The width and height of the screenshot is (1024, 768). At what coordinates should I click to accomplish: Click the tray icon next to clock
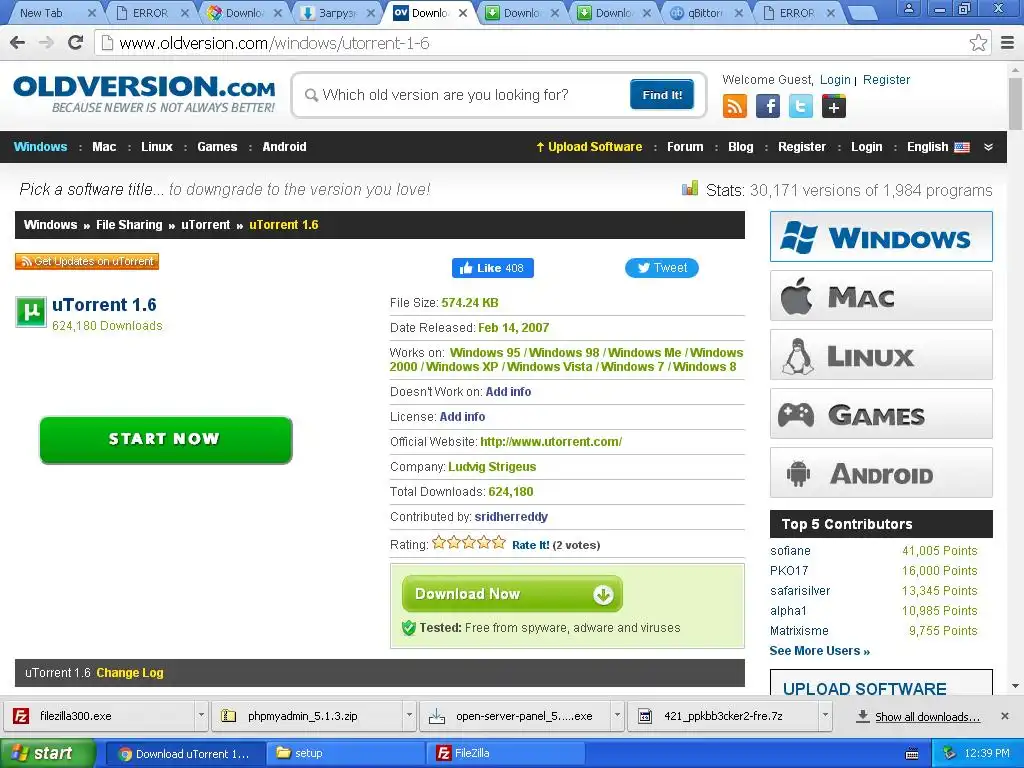tap(949, 754)
